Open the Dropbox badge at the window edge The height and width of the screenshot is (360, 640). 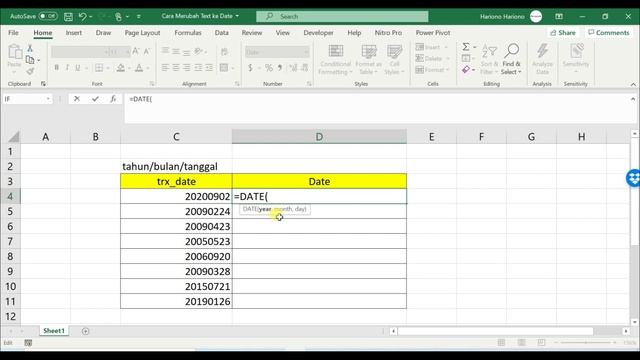(634, 178)
